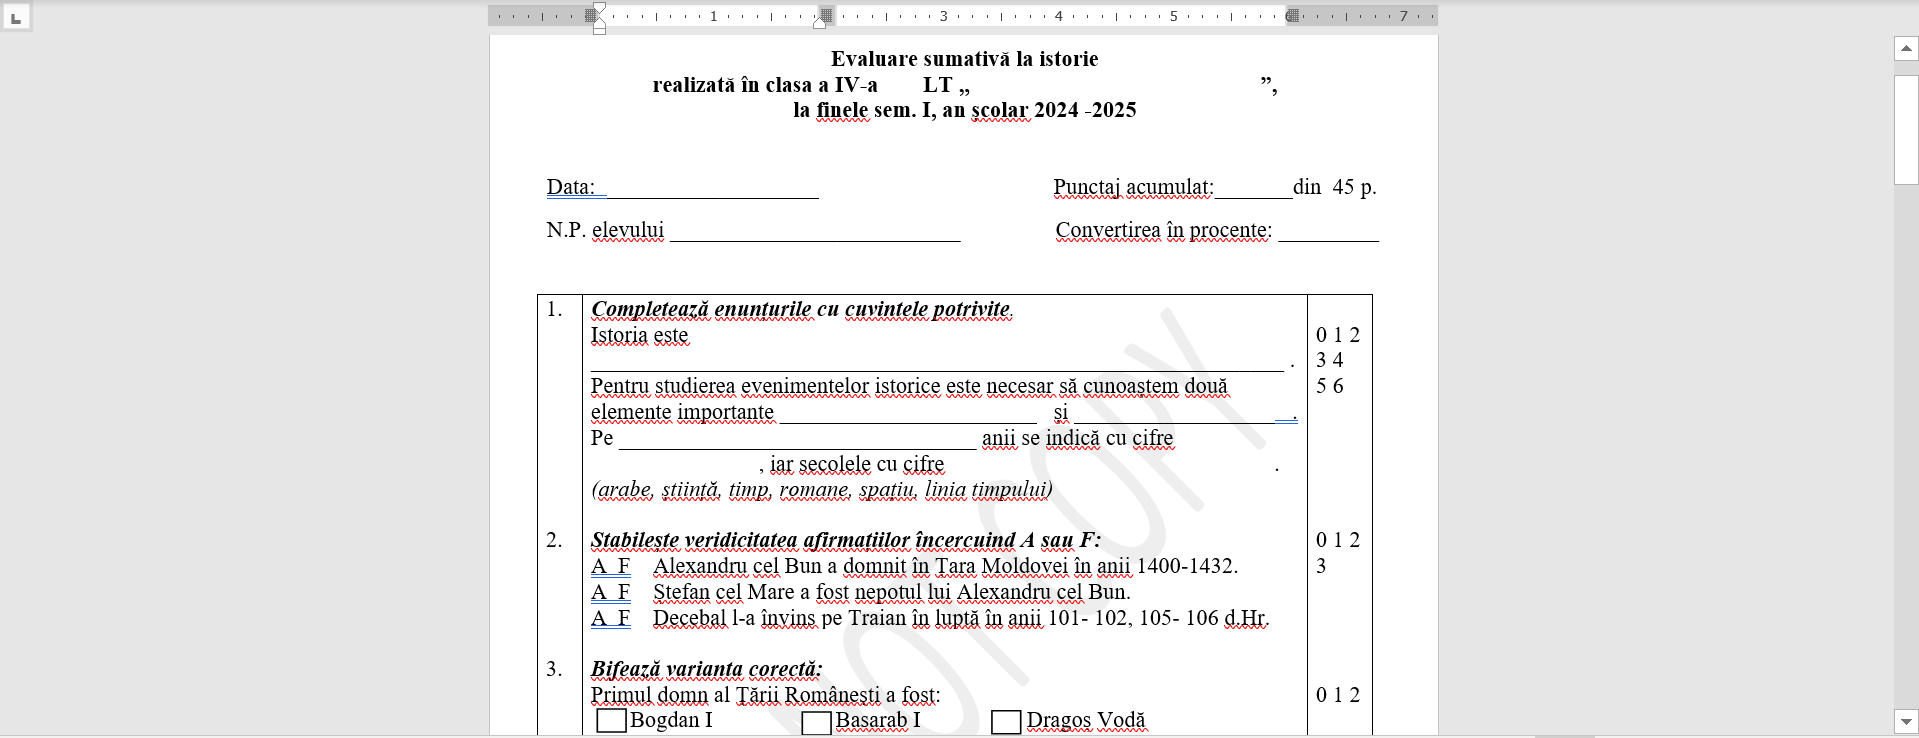Click the table column marker near ruler number 6
The height and width of the screenshot is (738, 1919).
[1292, 16]
